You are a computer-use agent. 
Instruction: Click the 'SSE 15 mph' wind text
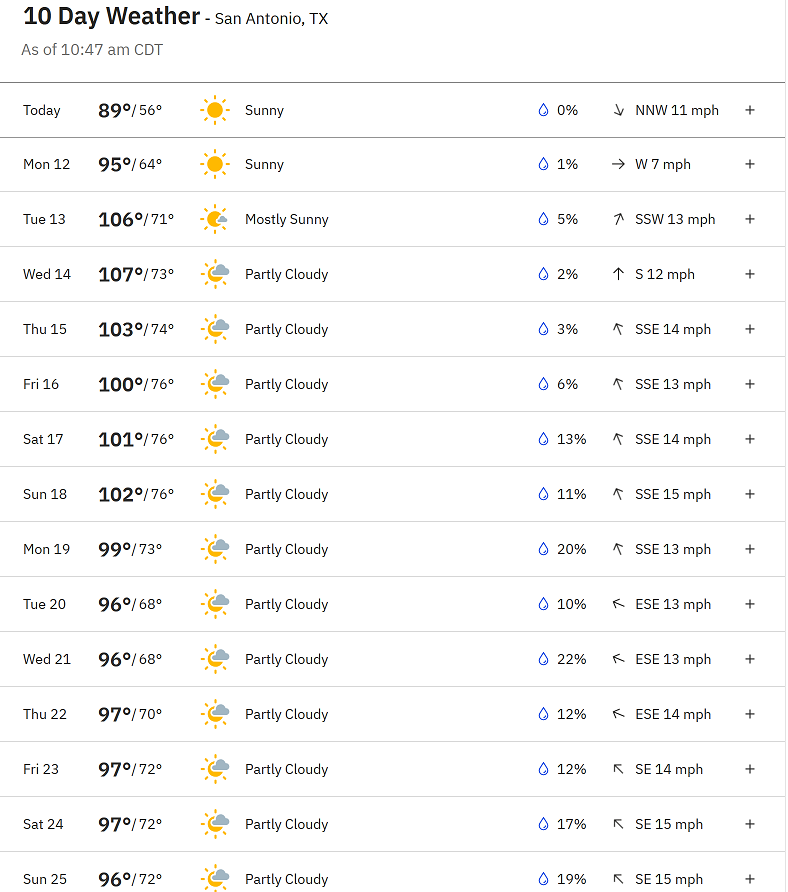[x=673, y=494]
